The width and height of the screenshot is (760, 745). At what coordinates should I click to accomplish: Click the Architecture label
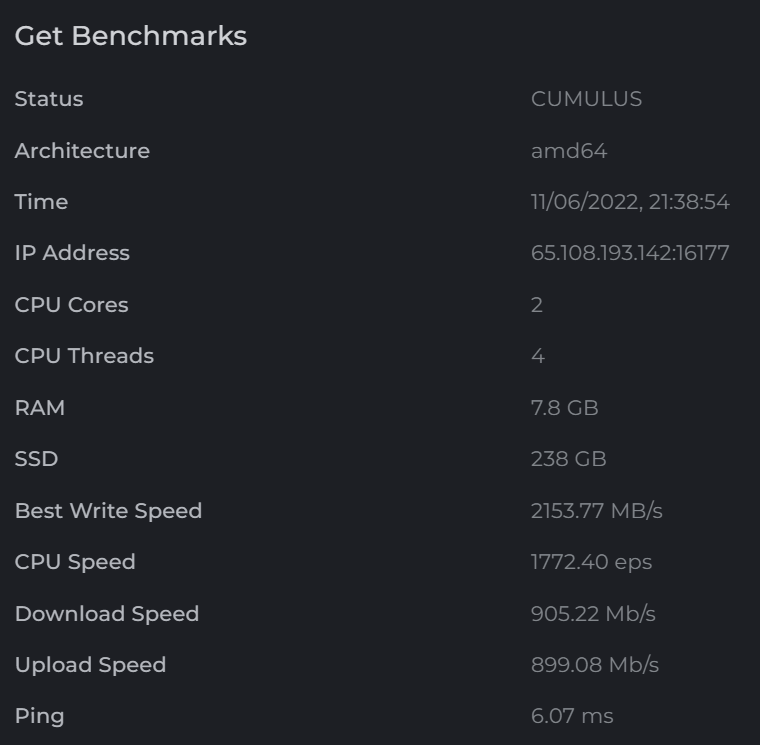point(82,151)
